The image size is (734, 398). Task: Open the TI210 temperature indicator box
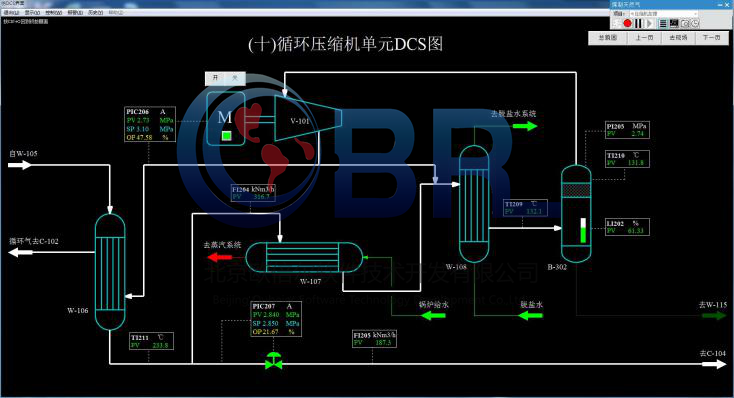(627, 159)
